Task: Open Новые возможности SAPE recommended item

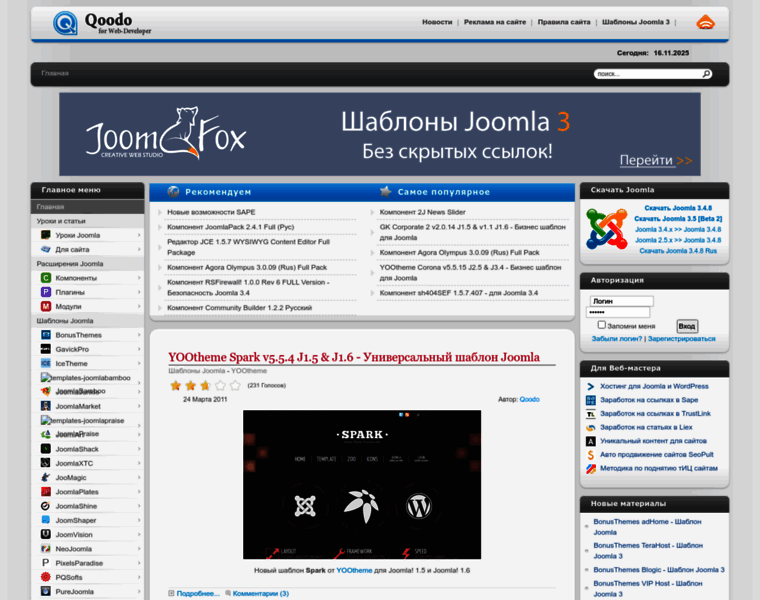Action: (x=211, y=212)
